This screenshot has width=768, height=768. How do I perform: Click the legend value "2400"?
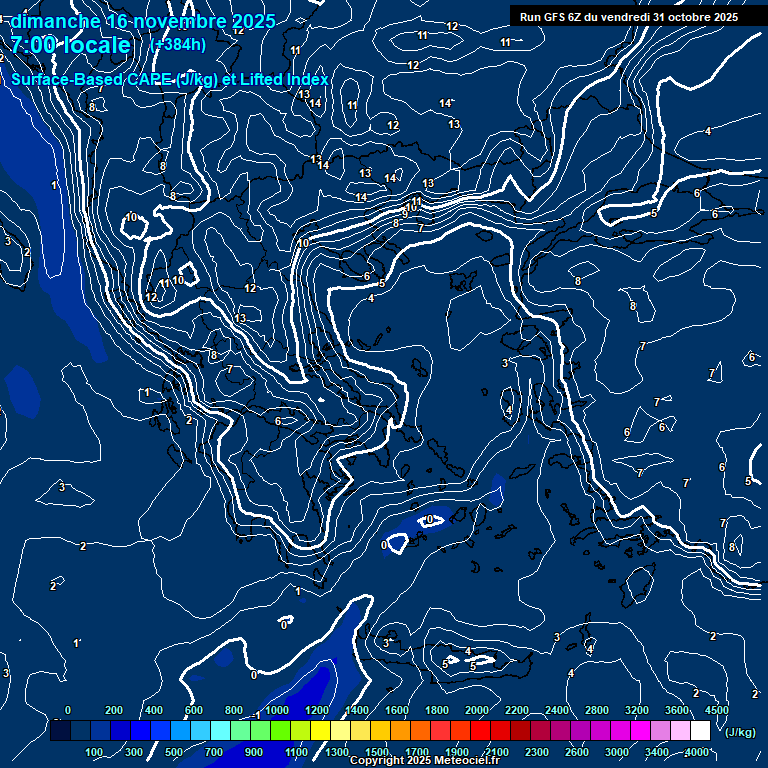[x=557, y=710]
